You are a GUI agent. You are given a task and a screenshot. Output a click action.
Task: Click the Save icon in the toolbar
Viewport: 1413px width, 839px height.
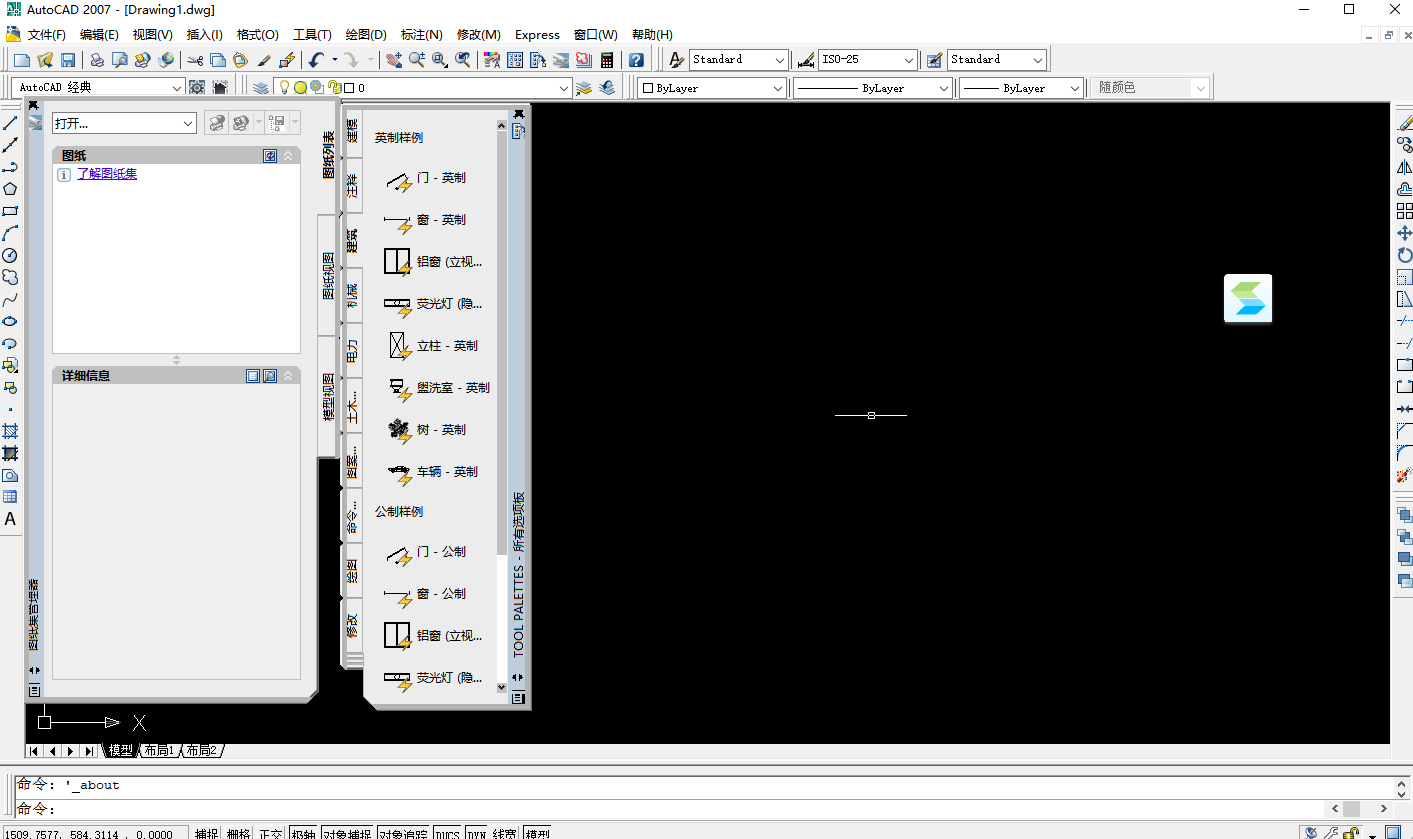[x=68, y=60]
